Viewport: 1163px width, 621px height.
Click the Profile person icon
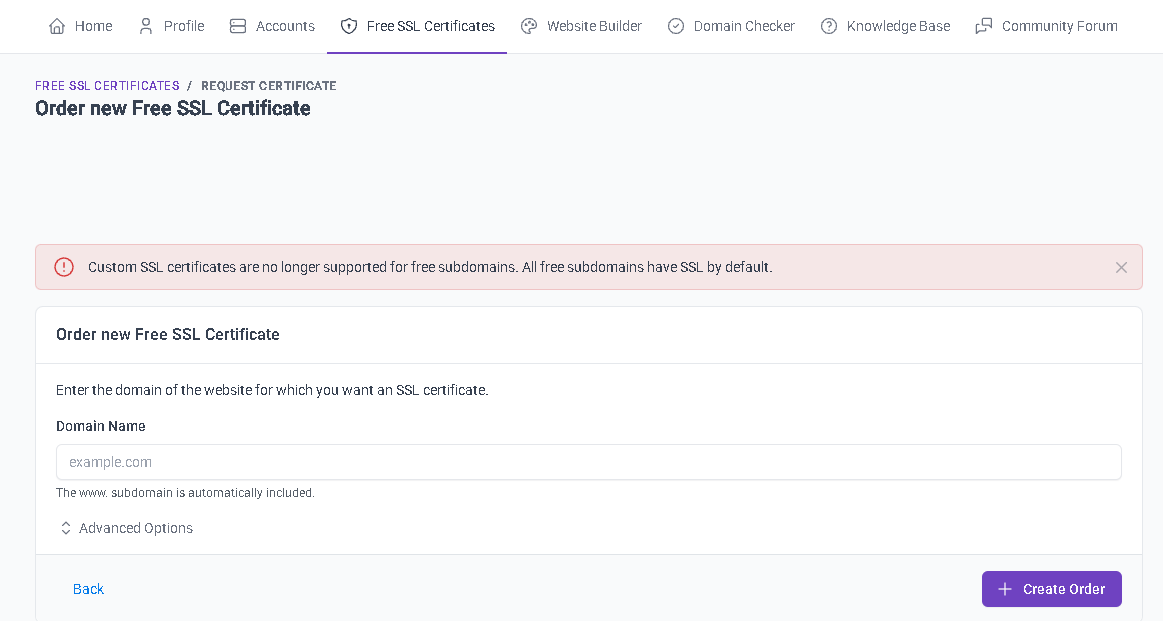point(146,27)
